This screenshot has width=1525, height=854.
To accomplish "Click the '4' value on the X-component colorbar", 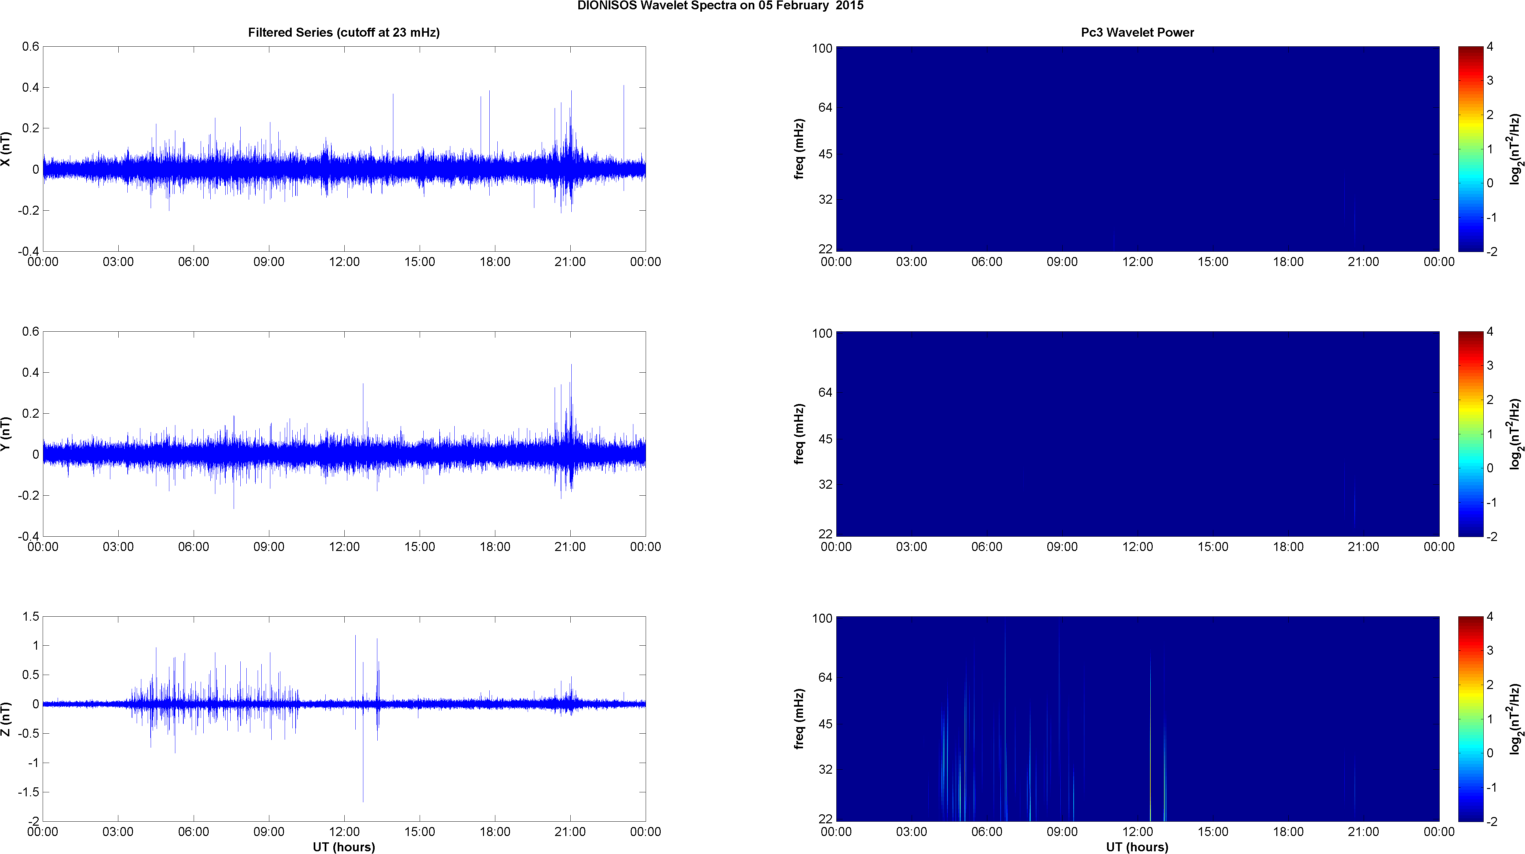I will pos(1490,47).
